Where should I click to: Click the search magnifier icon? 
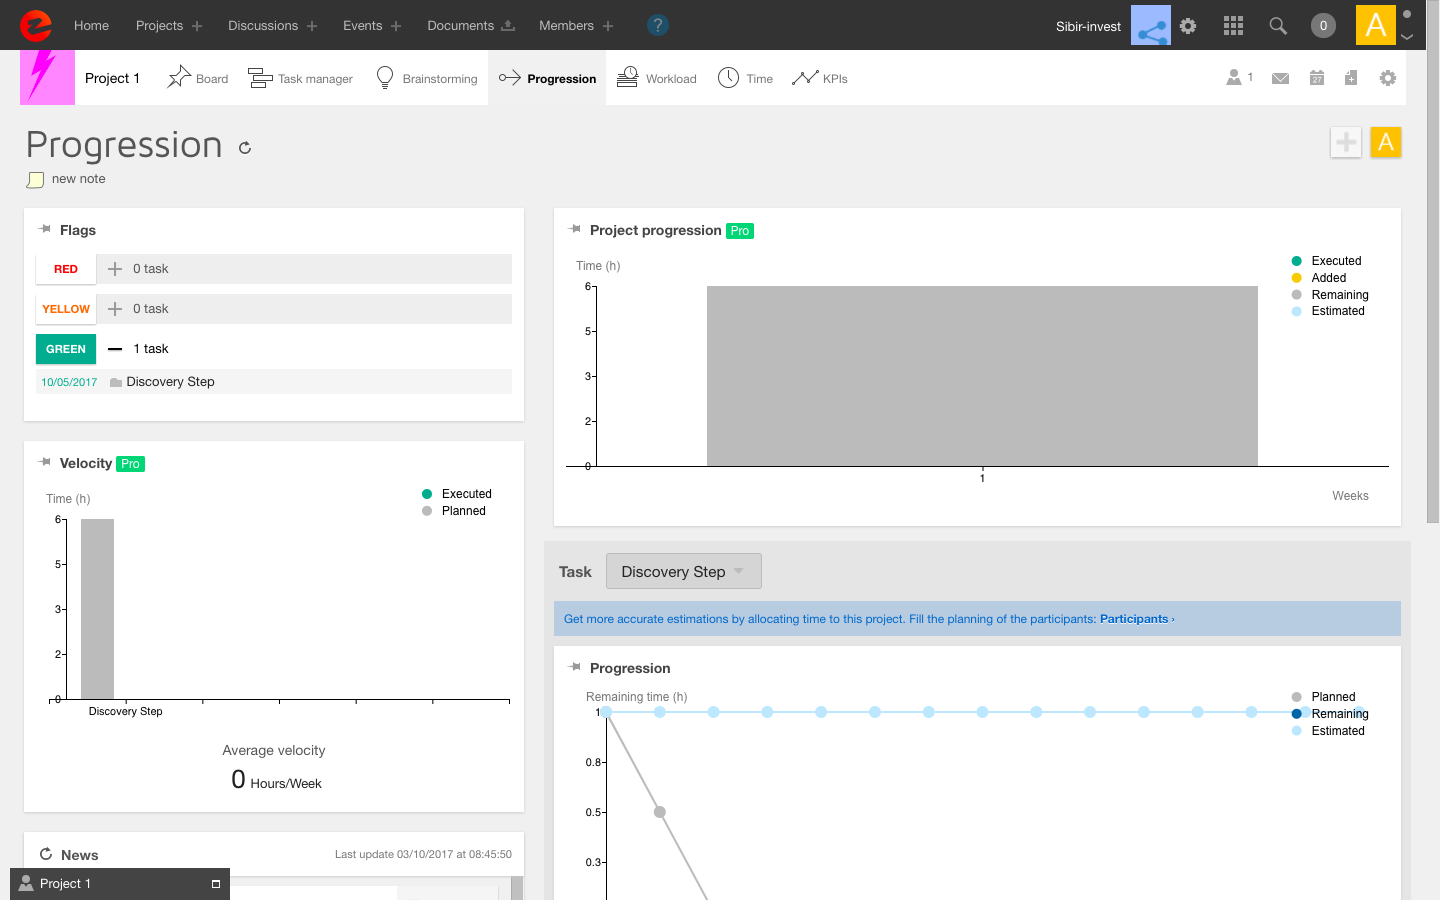pos(1278,26)
